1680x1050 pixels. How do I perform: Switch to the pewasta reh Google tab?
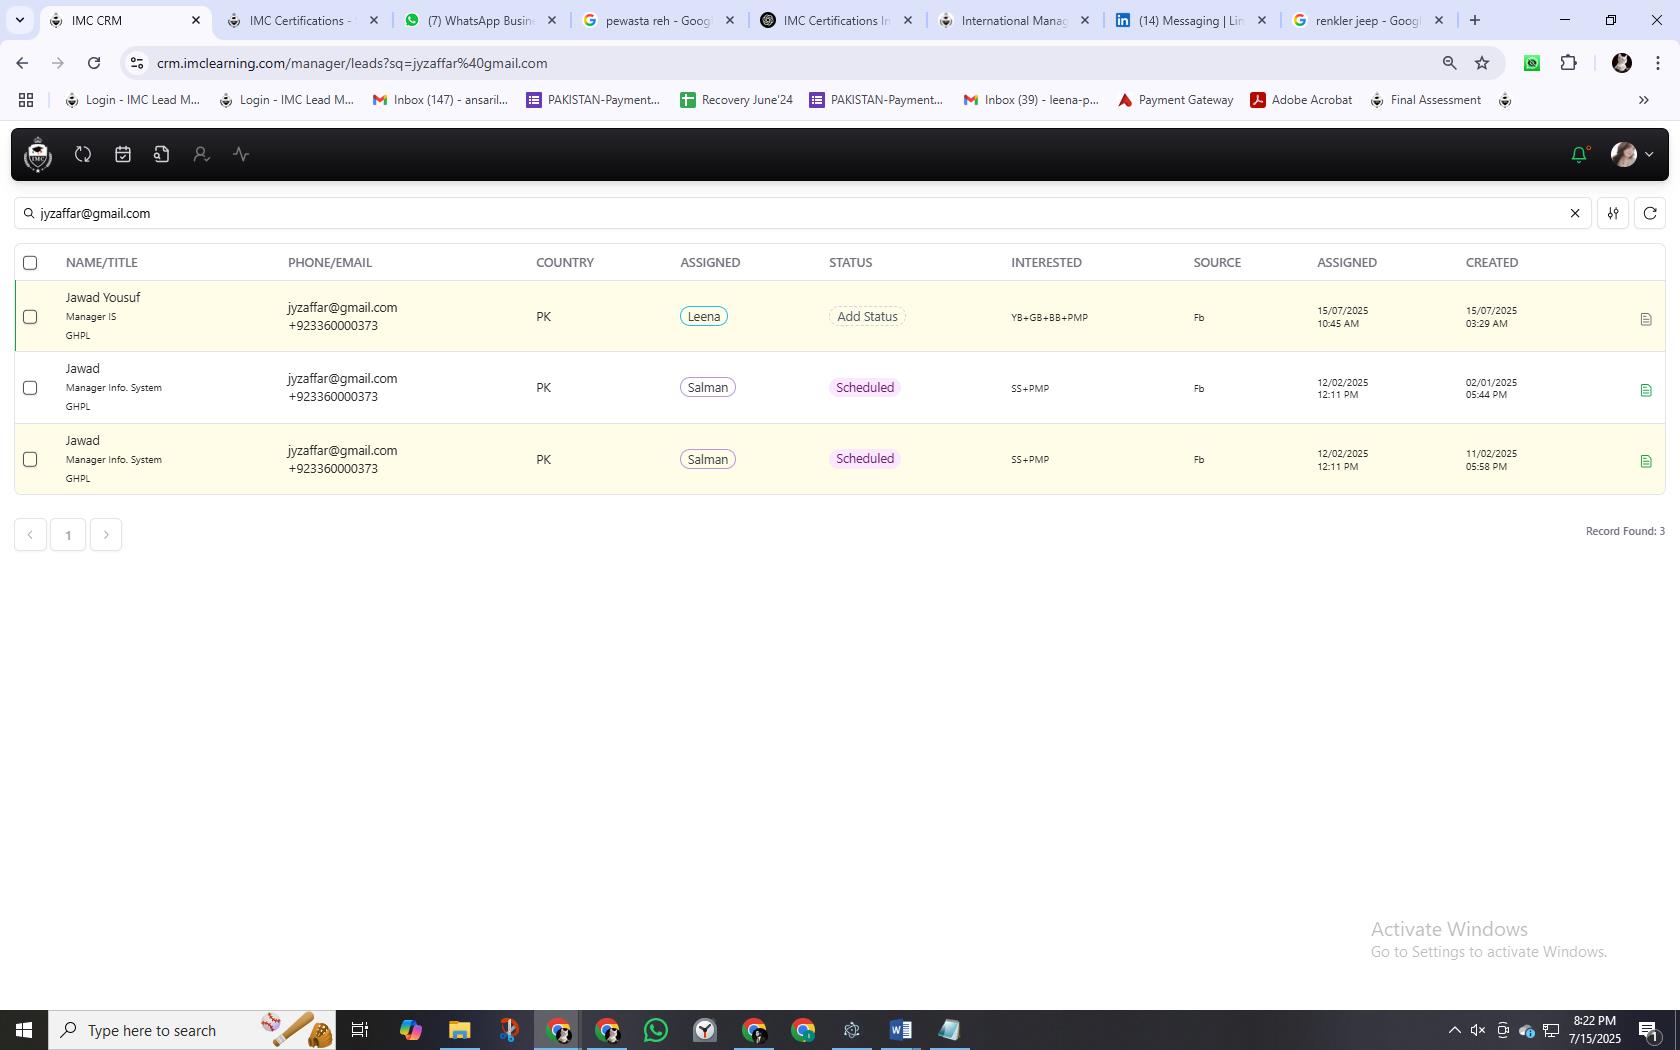(658, 20)
